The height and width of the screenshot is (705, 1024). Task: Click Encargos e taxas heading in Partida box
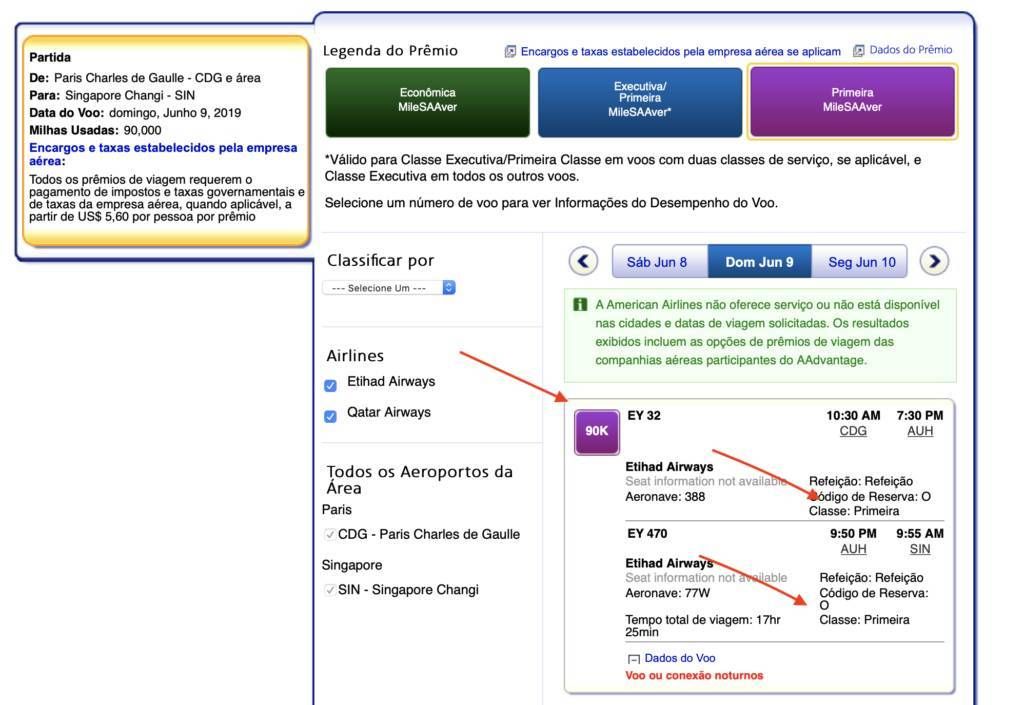[163, 154]
